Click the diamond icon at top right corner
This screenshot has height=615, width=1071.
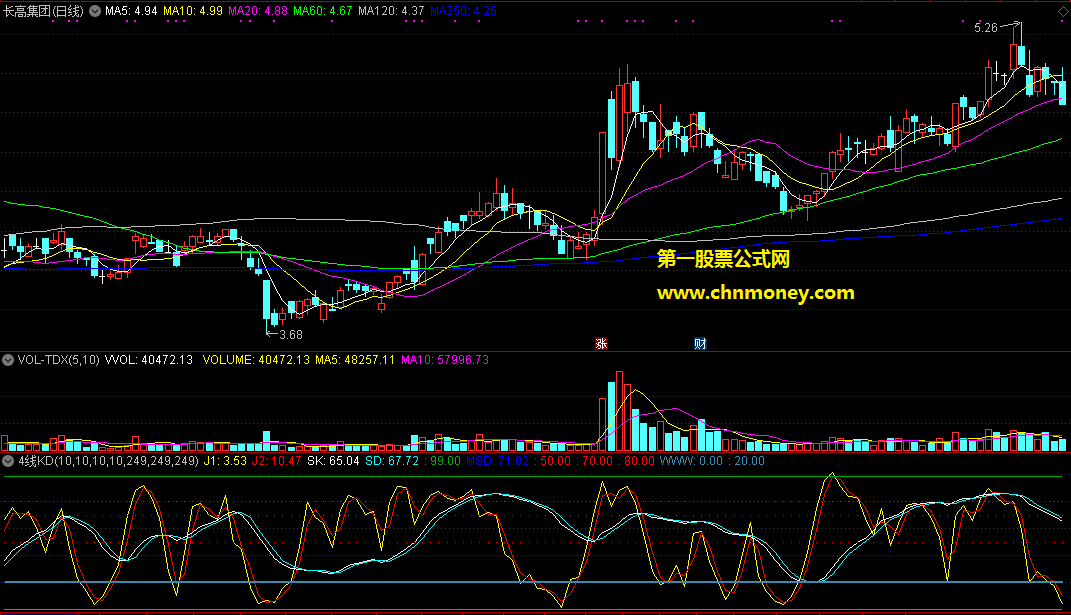[1063, 12]
